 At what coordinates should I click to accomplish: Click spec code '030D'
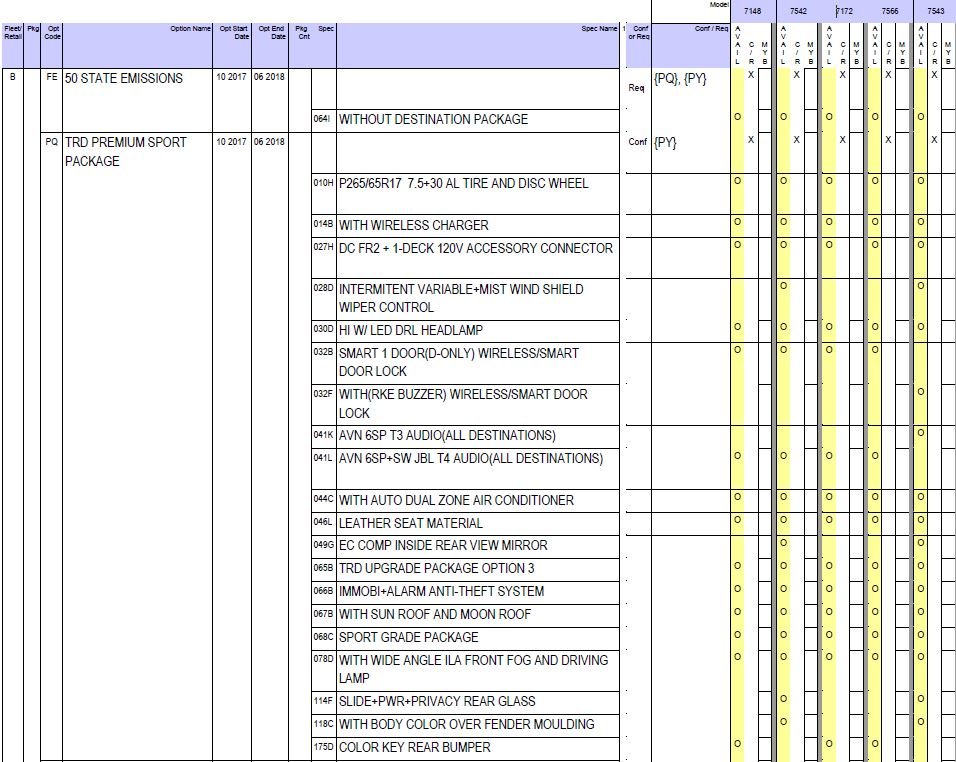[323, 329]
